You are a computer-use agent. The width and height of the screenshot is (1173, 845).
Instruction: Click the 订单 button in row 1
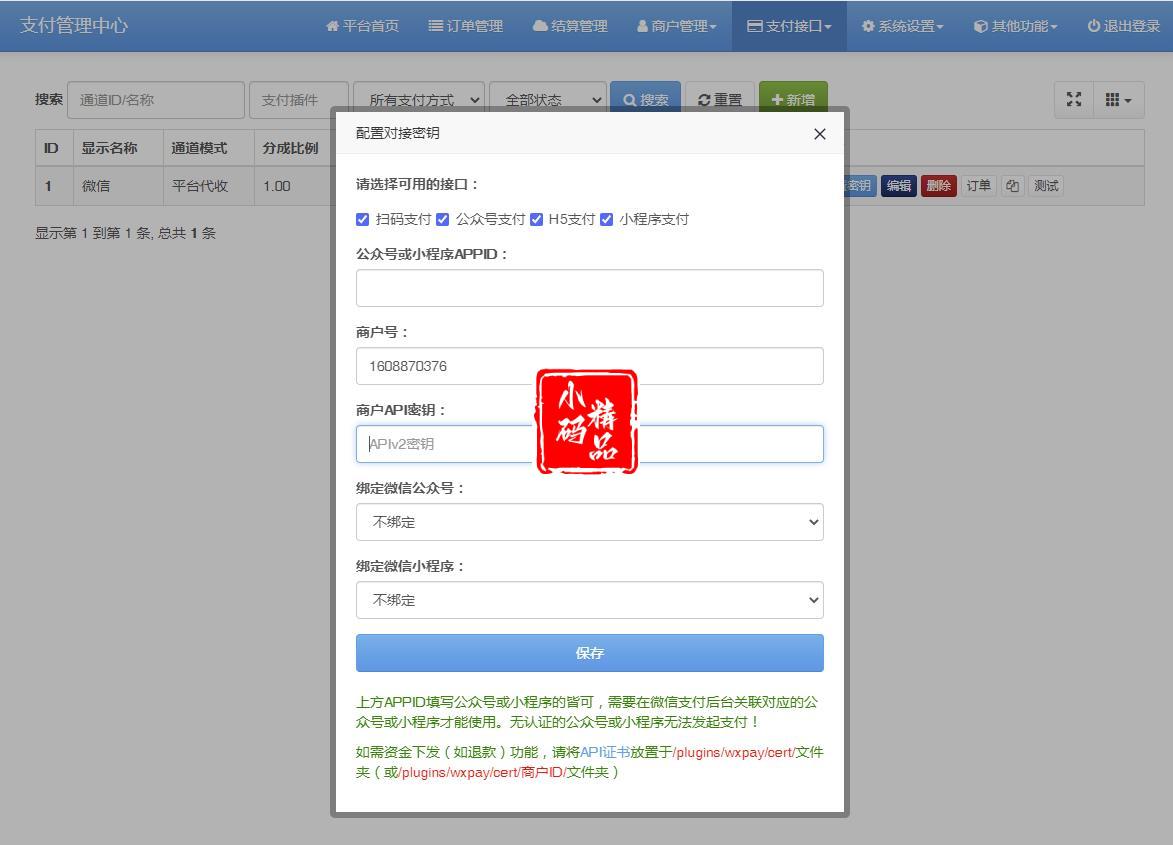coord(978,185)
